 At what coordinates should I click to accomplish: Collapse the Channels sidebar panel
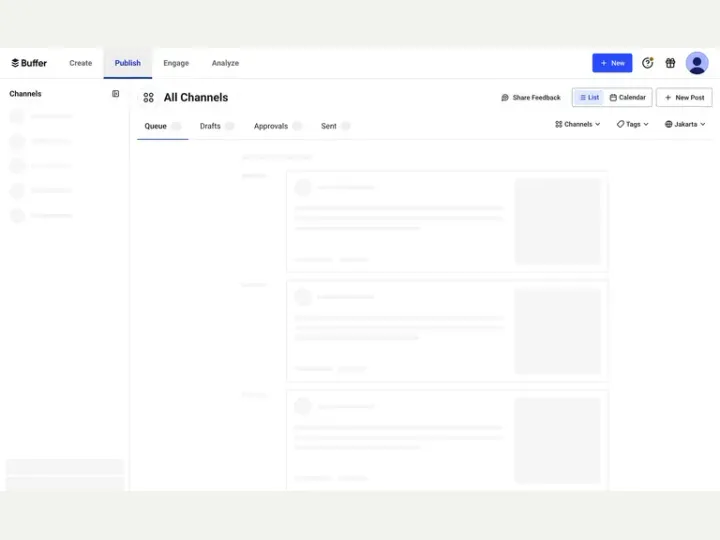(x=116, y=94)
